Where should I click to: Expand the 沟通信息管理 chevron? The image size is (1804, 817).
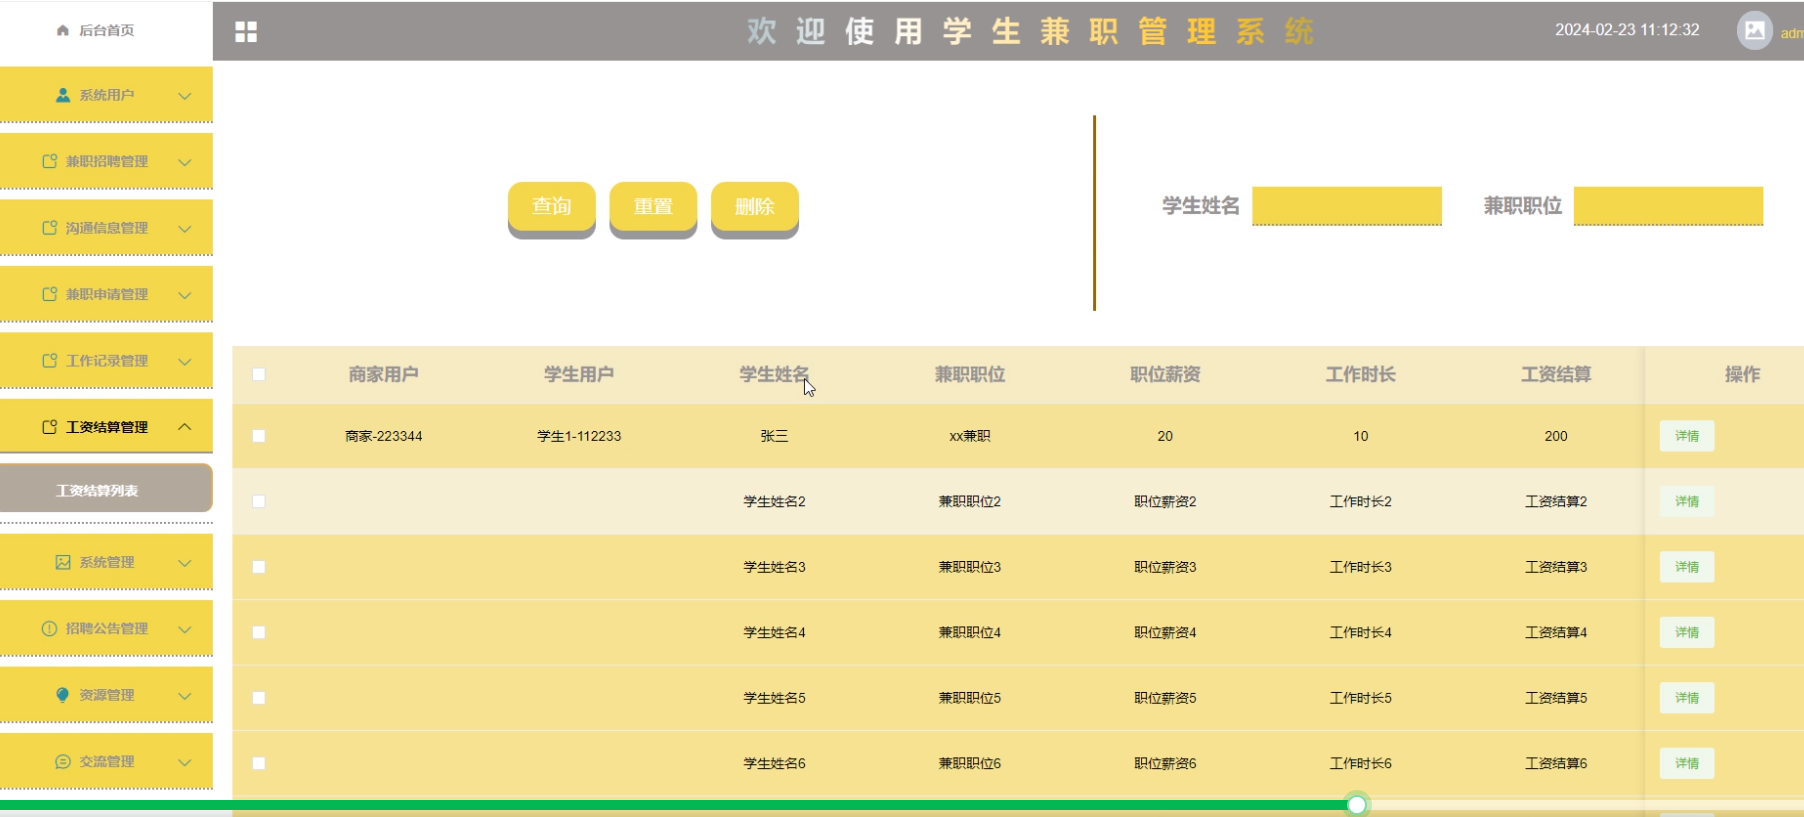point(185,229)
